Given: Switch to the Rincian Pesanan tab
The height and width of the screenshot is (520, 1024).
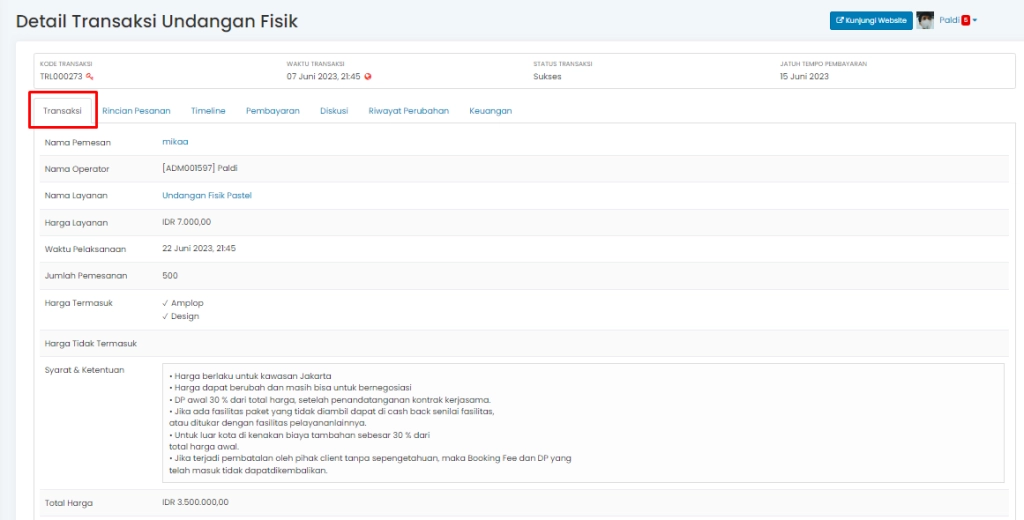Looking at the screenshot, I should pyautogui.click(x=136, y=111).
